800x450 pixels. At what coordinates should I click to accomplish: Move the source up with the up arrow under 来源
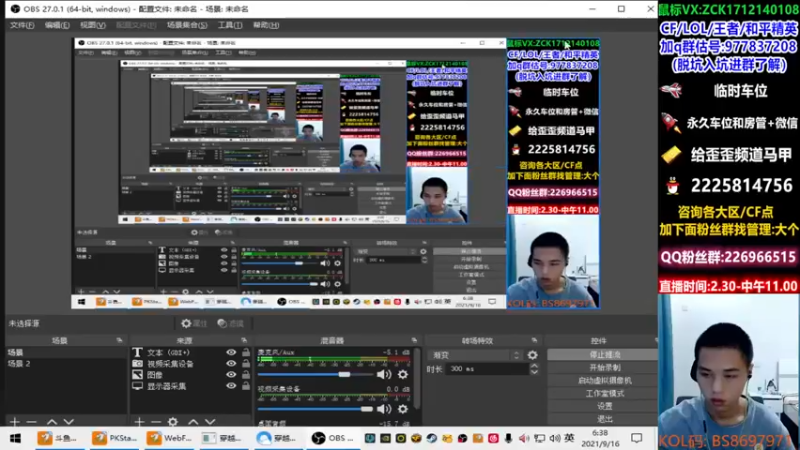click(193, 421)
